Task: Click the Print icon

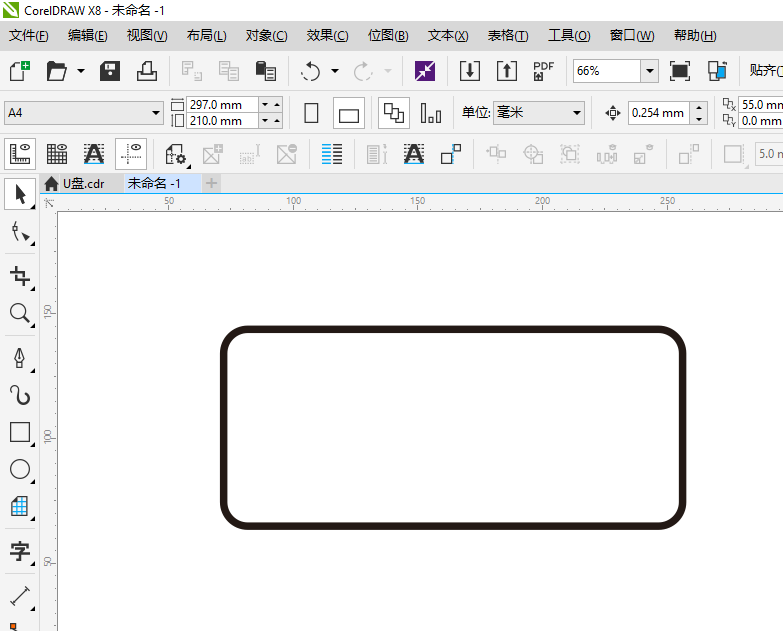Action: point(147,71)
